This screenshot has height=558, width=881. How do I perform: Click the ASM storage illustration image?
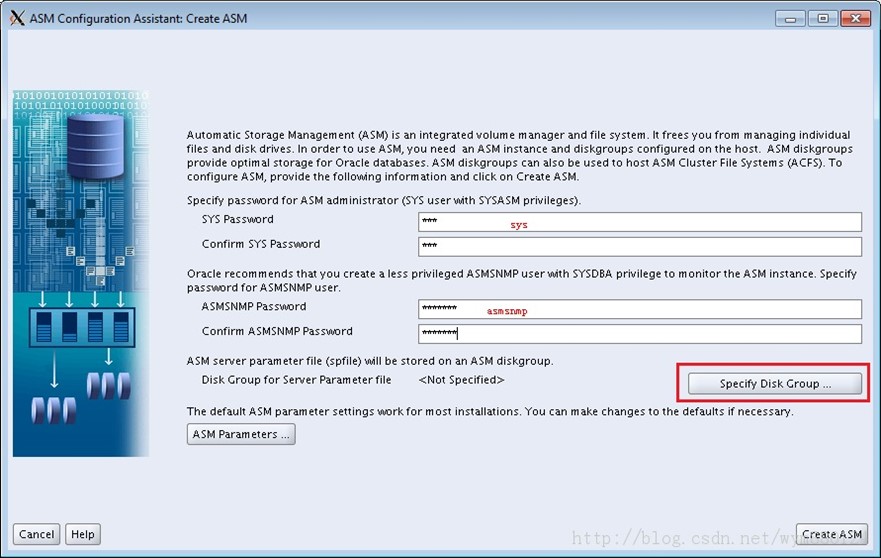[81, 273]
